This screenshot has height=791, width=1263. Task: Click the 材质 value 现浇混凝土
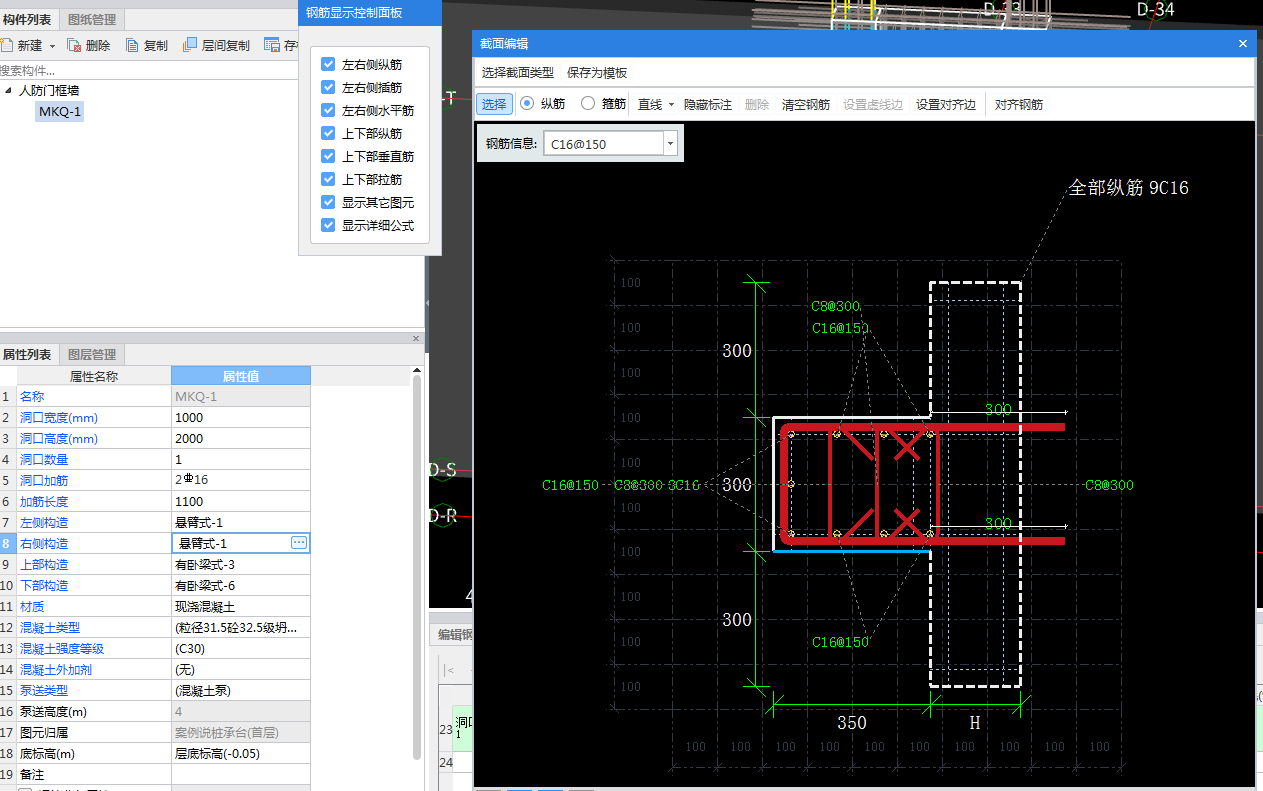241,606
